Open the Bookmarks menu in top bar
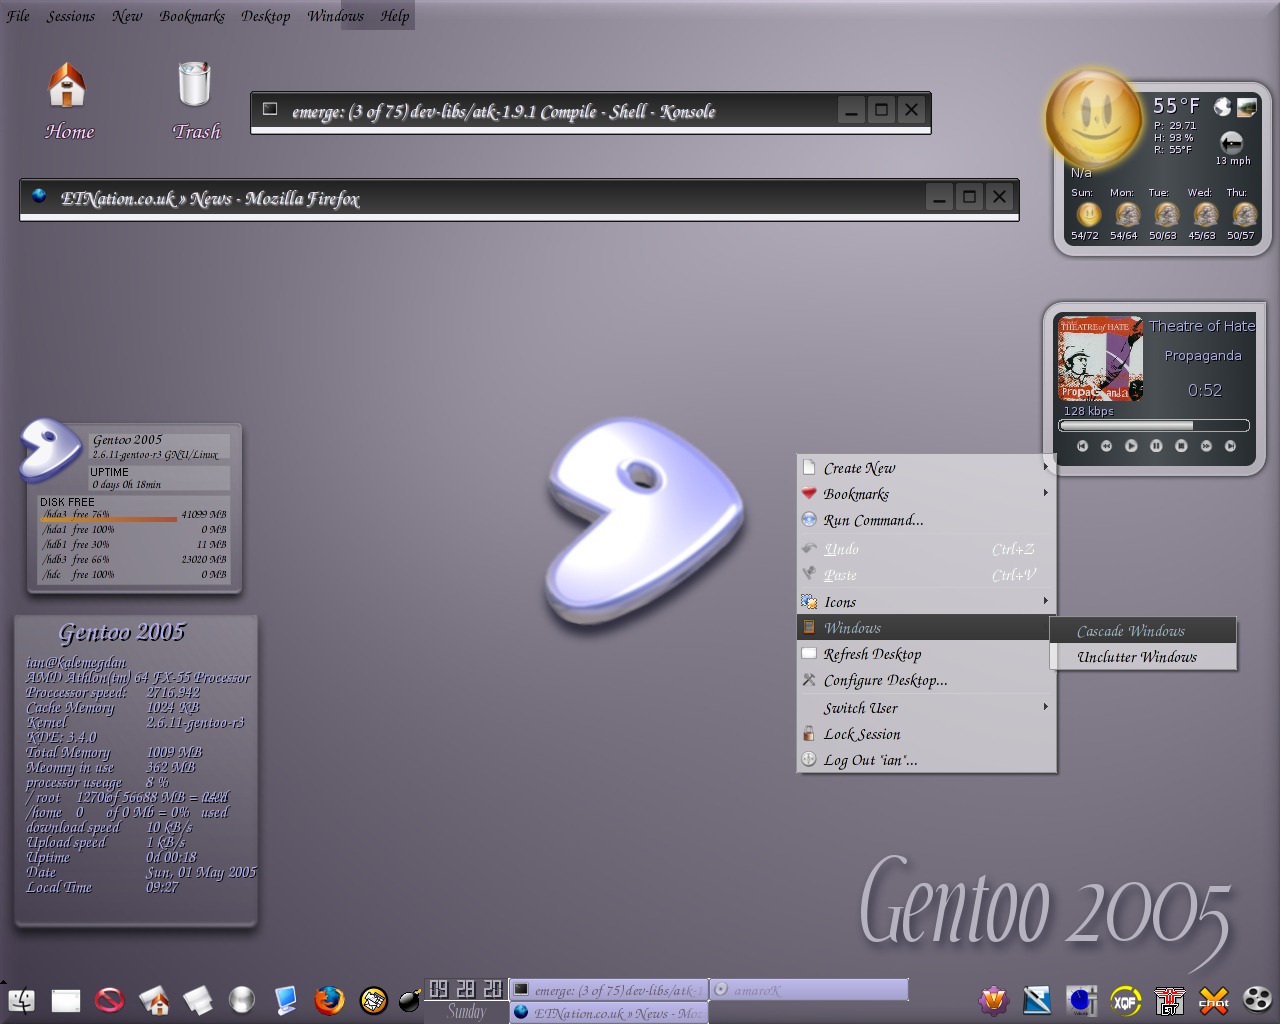 point(192,15)
